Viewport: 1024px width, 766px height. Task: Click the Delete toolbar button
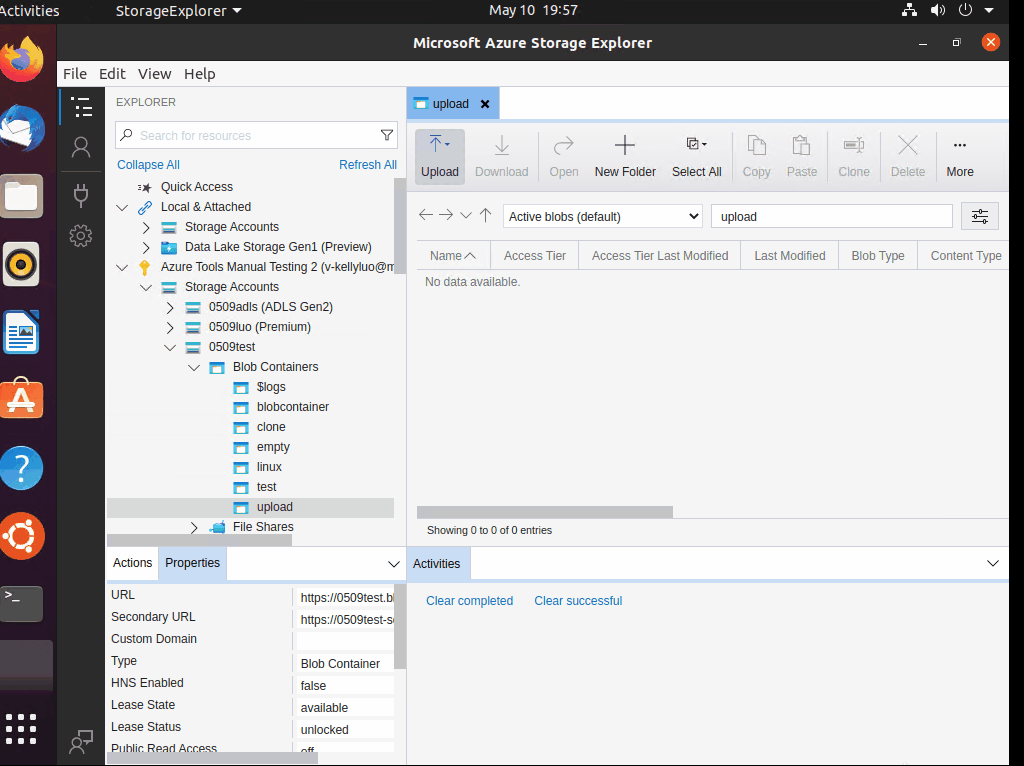point(908,156)
